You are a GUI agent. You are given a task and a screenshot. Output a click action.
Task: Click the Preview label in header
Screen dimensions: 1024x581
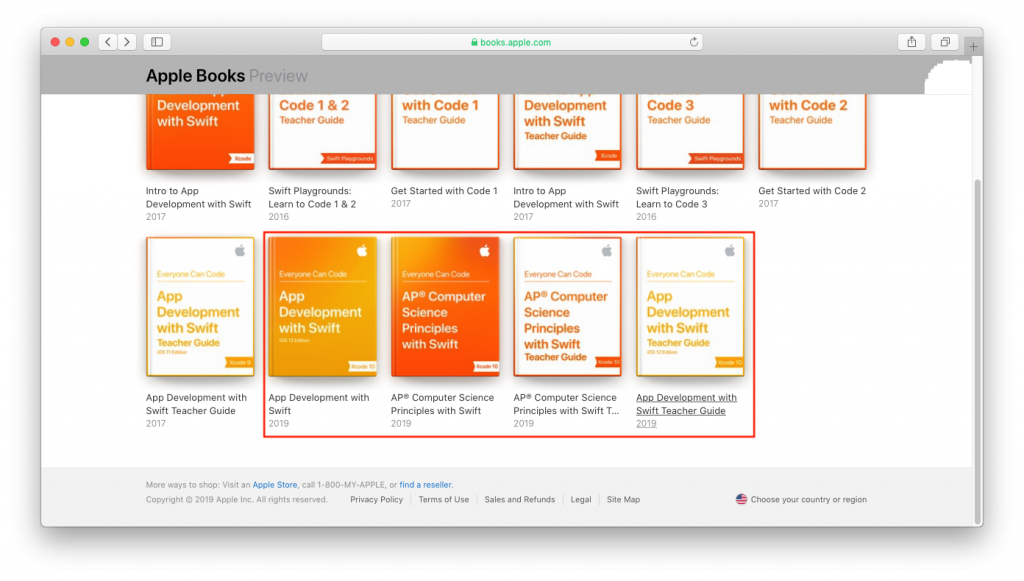[x=278, y=76]
